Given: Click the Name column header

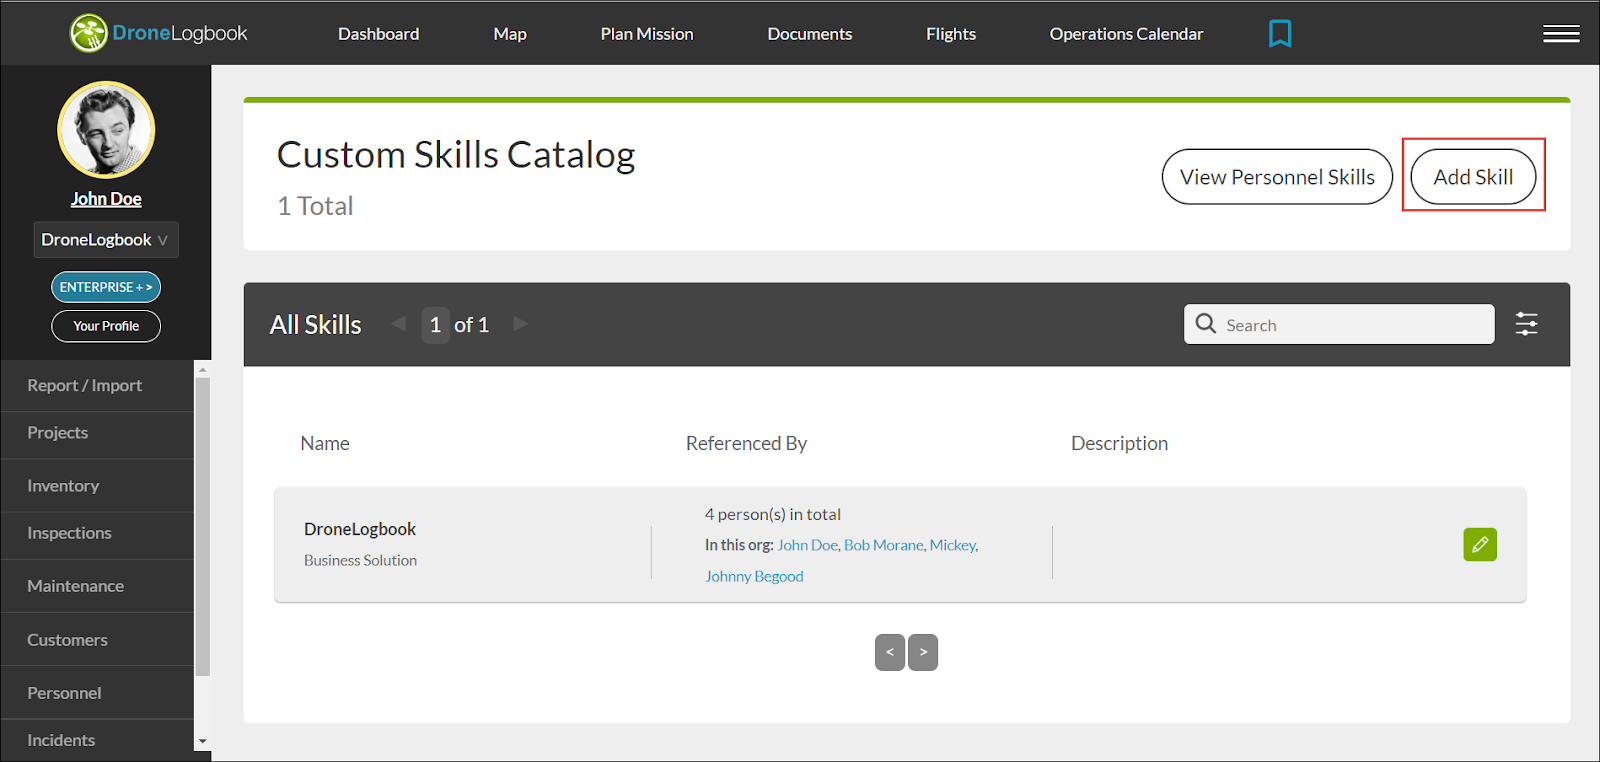Looking at the screenshot, I should 325,443.
